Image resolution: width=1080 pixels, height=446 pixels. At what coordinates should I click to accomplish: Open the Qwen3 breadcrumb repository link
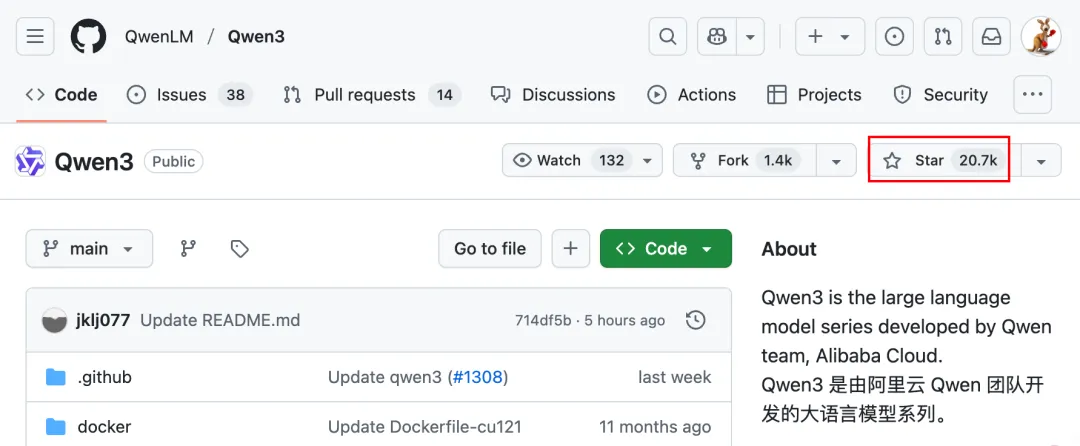coord(256,36)
